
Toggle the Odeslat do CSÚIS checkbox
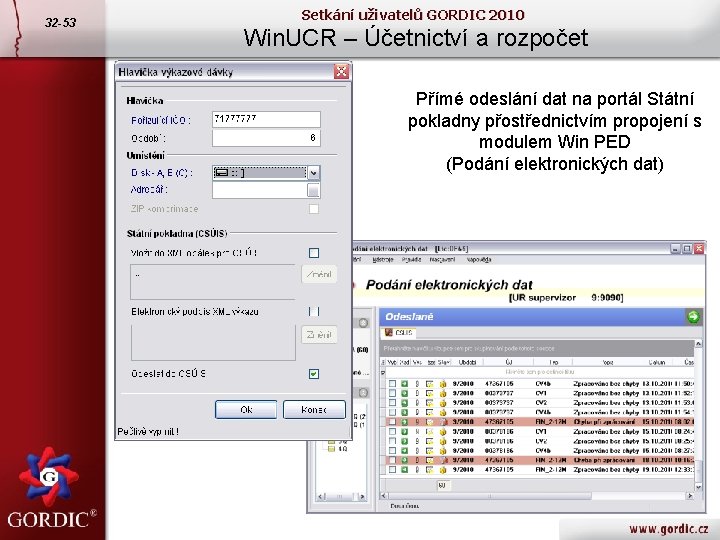(314, 374)
